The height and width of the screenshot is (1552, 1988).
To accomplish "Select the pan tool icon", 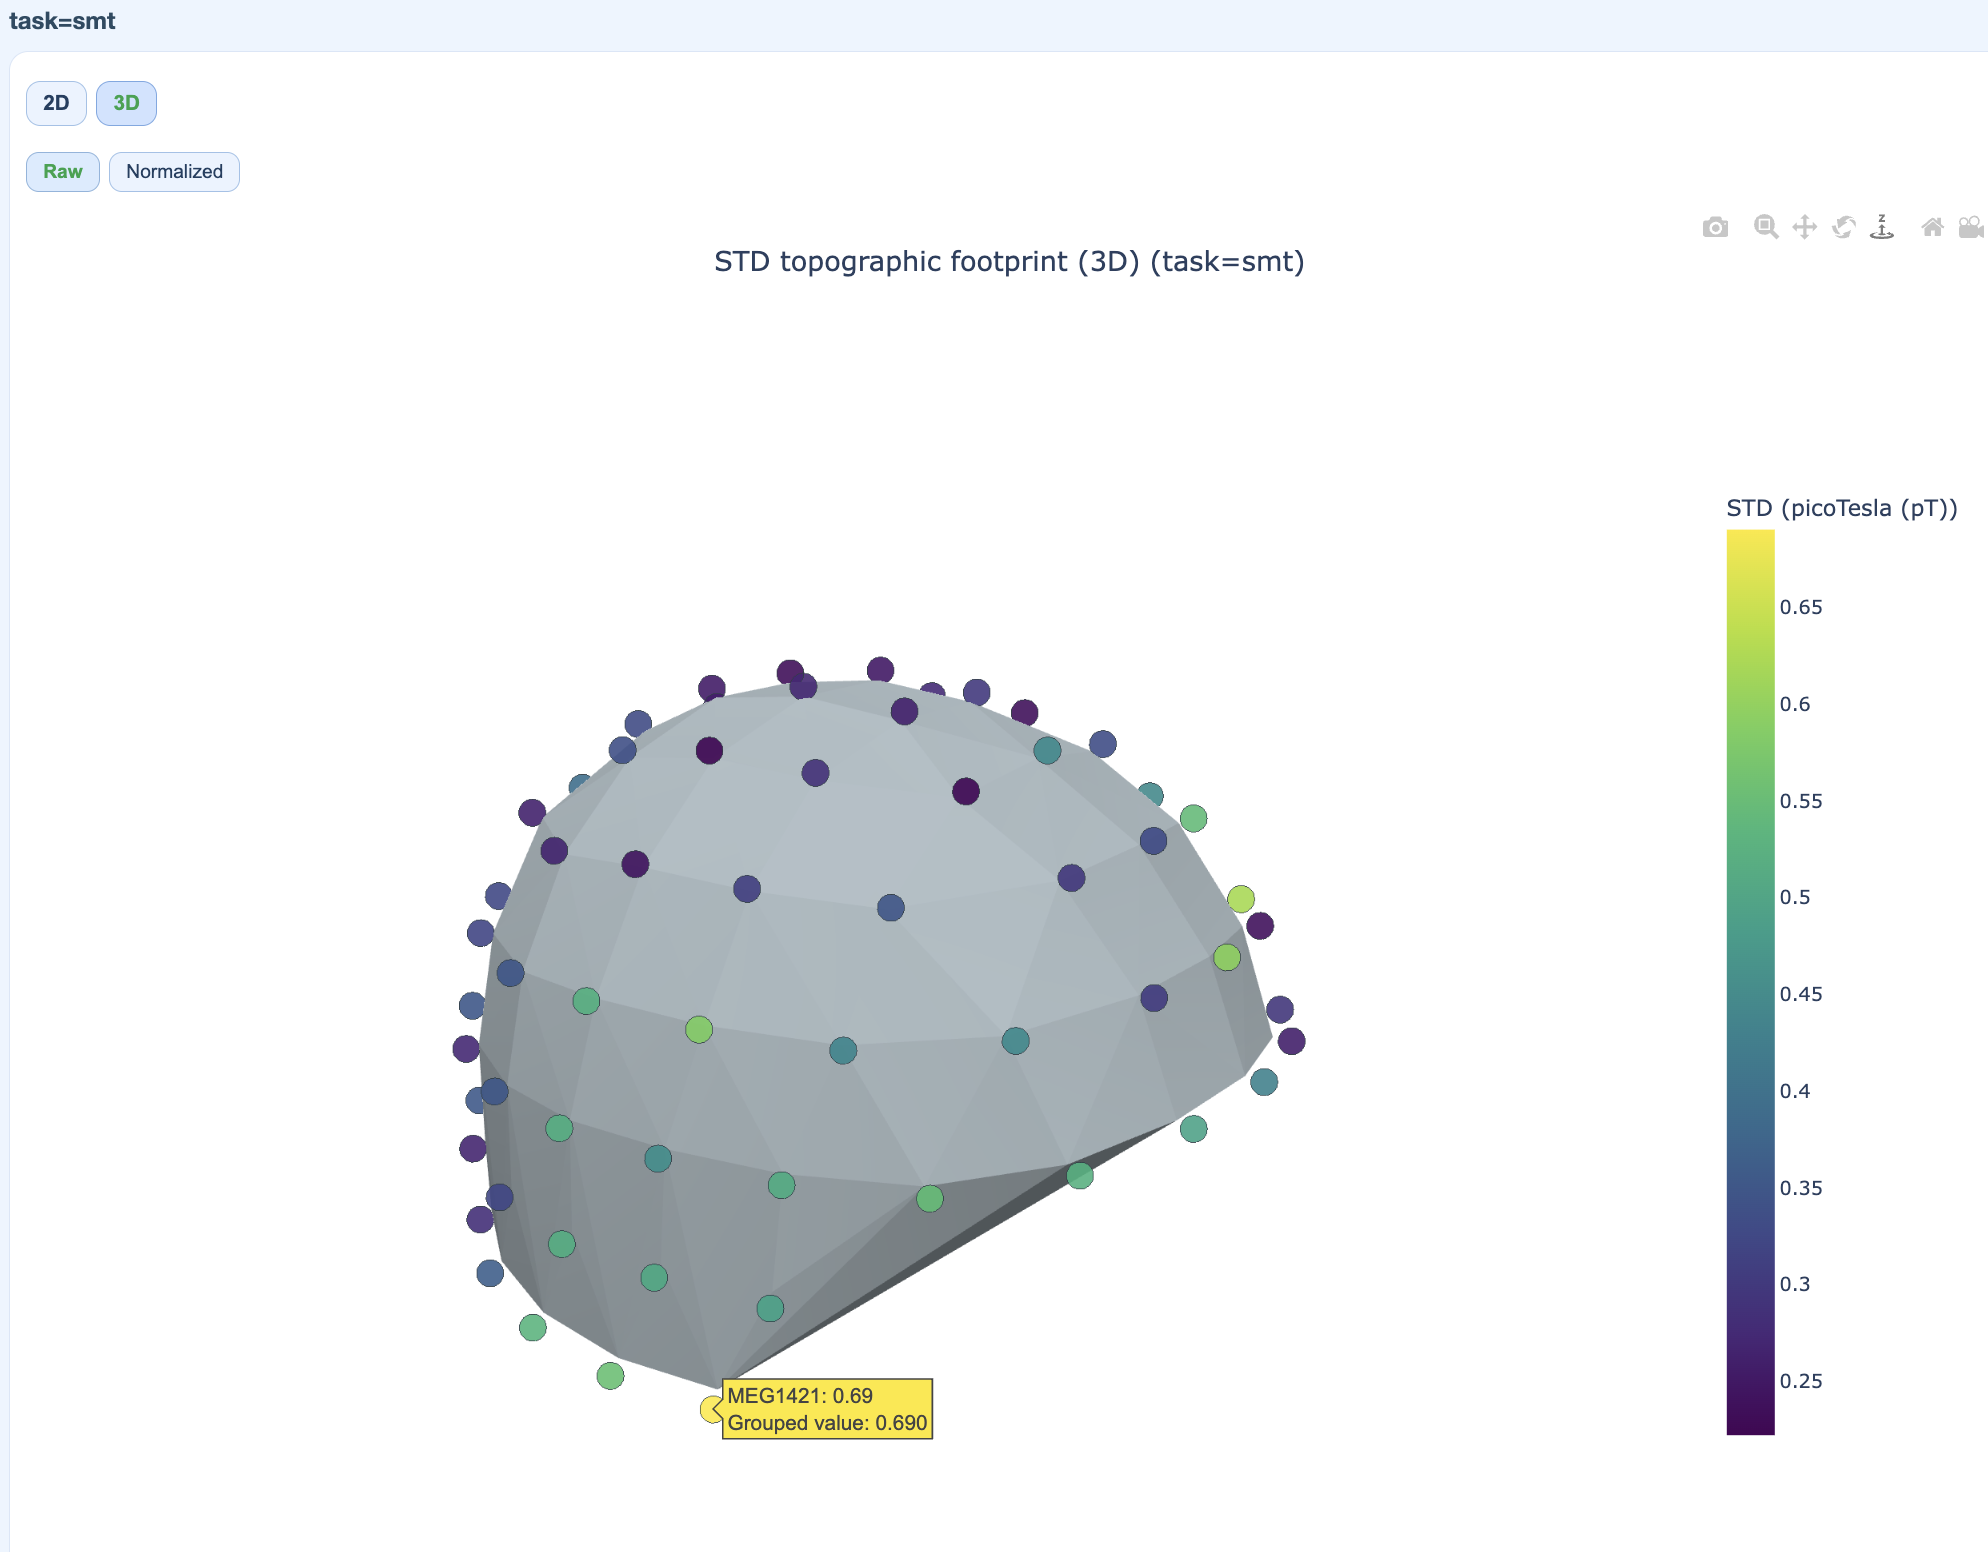I will [1804, 227].
